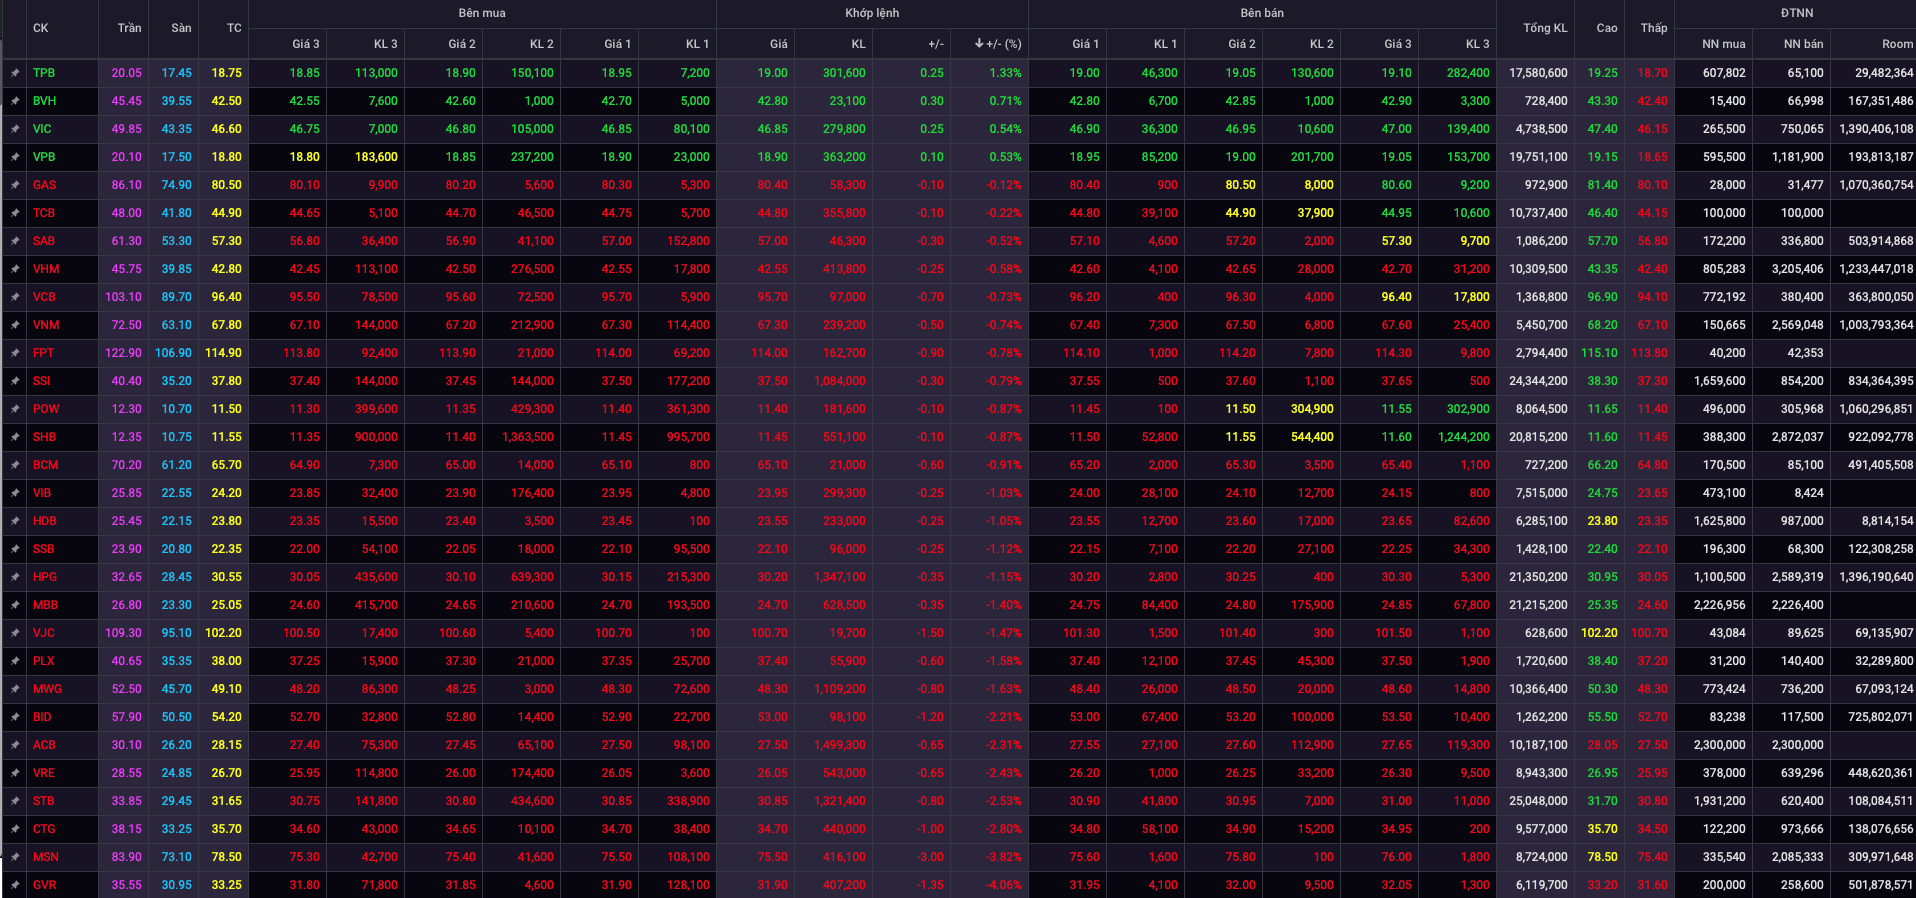This screenshot has height=898, width=1916.
Task: Pin the CTG stock row
Action: 15,829
